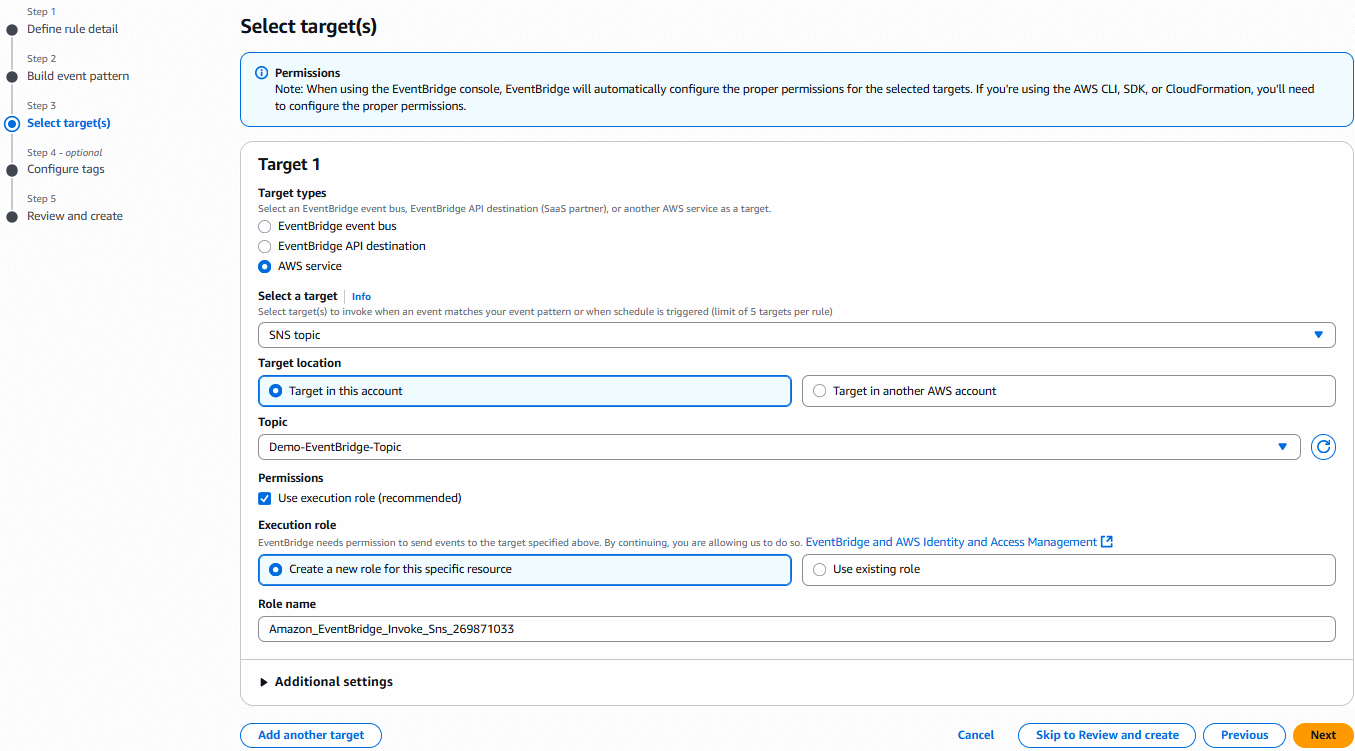Image resolution: width=1355 pixels, height=751 pixels.
Task: Choose Use existing role option
Action: click(x=820, y=569)
